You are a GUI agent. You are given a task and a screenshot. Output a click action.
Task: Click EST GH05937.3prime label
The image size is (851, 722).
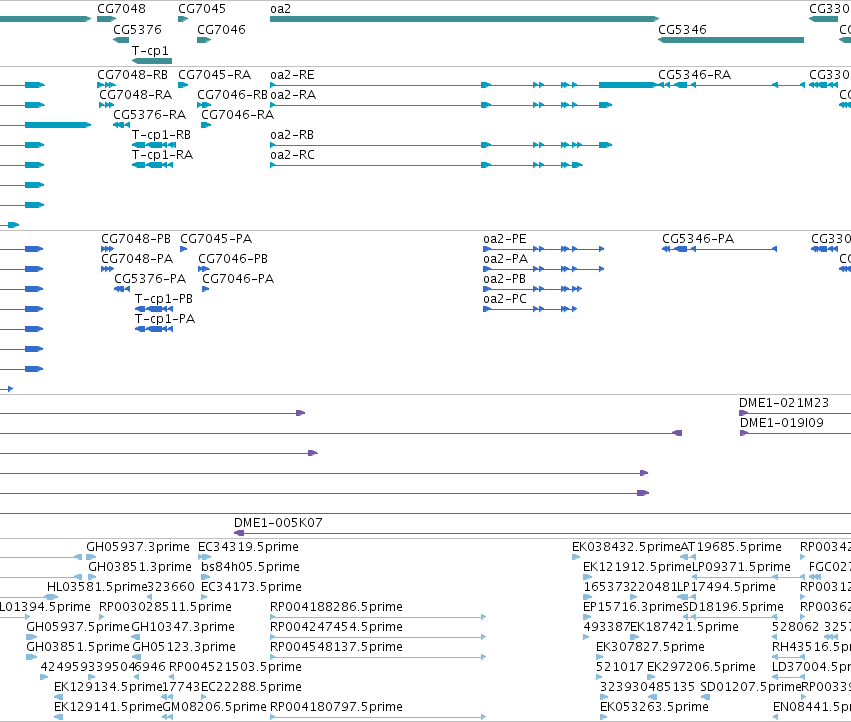click(138, 547)
